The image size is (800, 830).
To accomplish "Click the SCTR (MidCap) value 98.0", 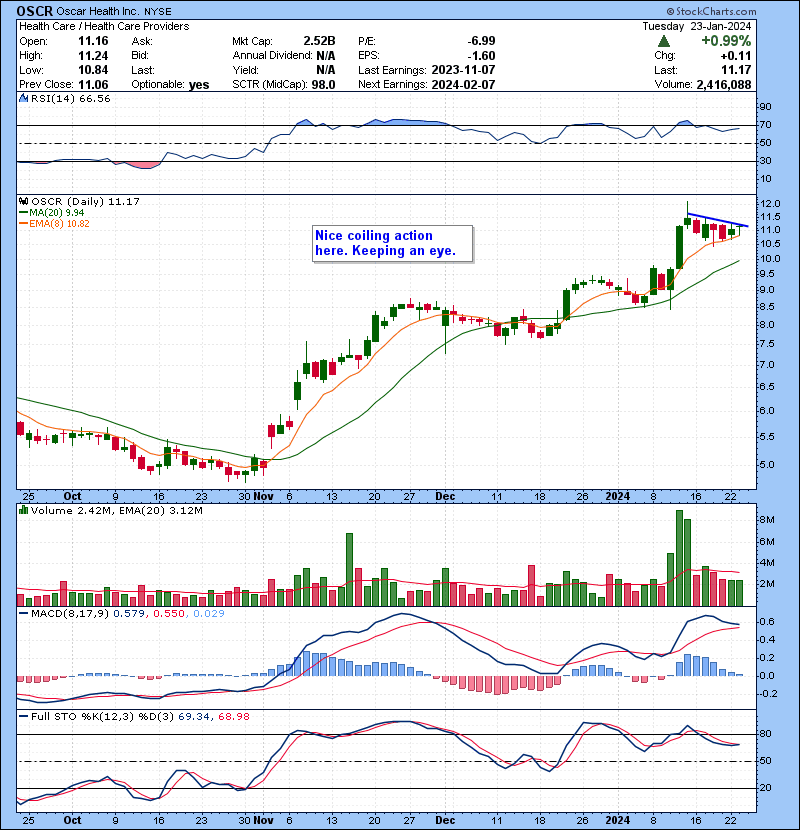I will pyautogui.click(x=323, y=85).
